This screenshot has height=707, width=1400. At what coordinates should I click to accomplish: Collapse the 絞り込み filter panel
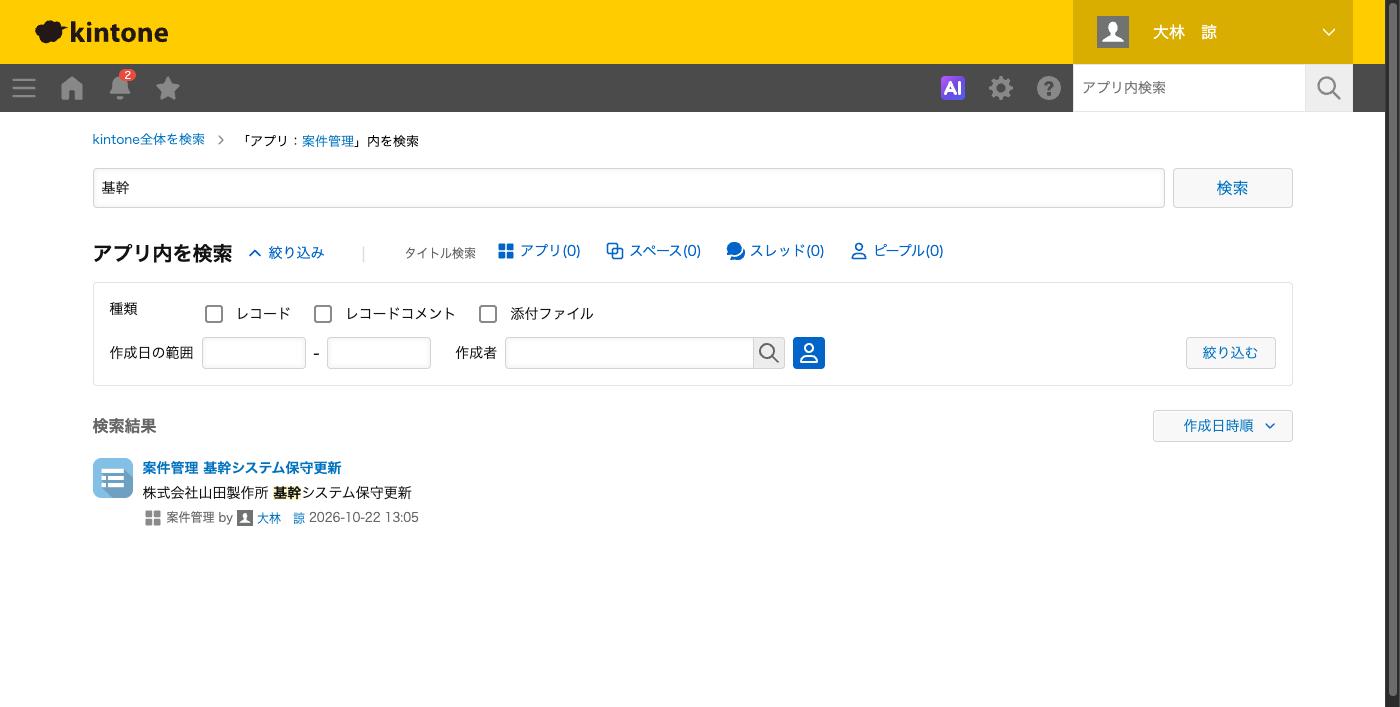(286, 253)
